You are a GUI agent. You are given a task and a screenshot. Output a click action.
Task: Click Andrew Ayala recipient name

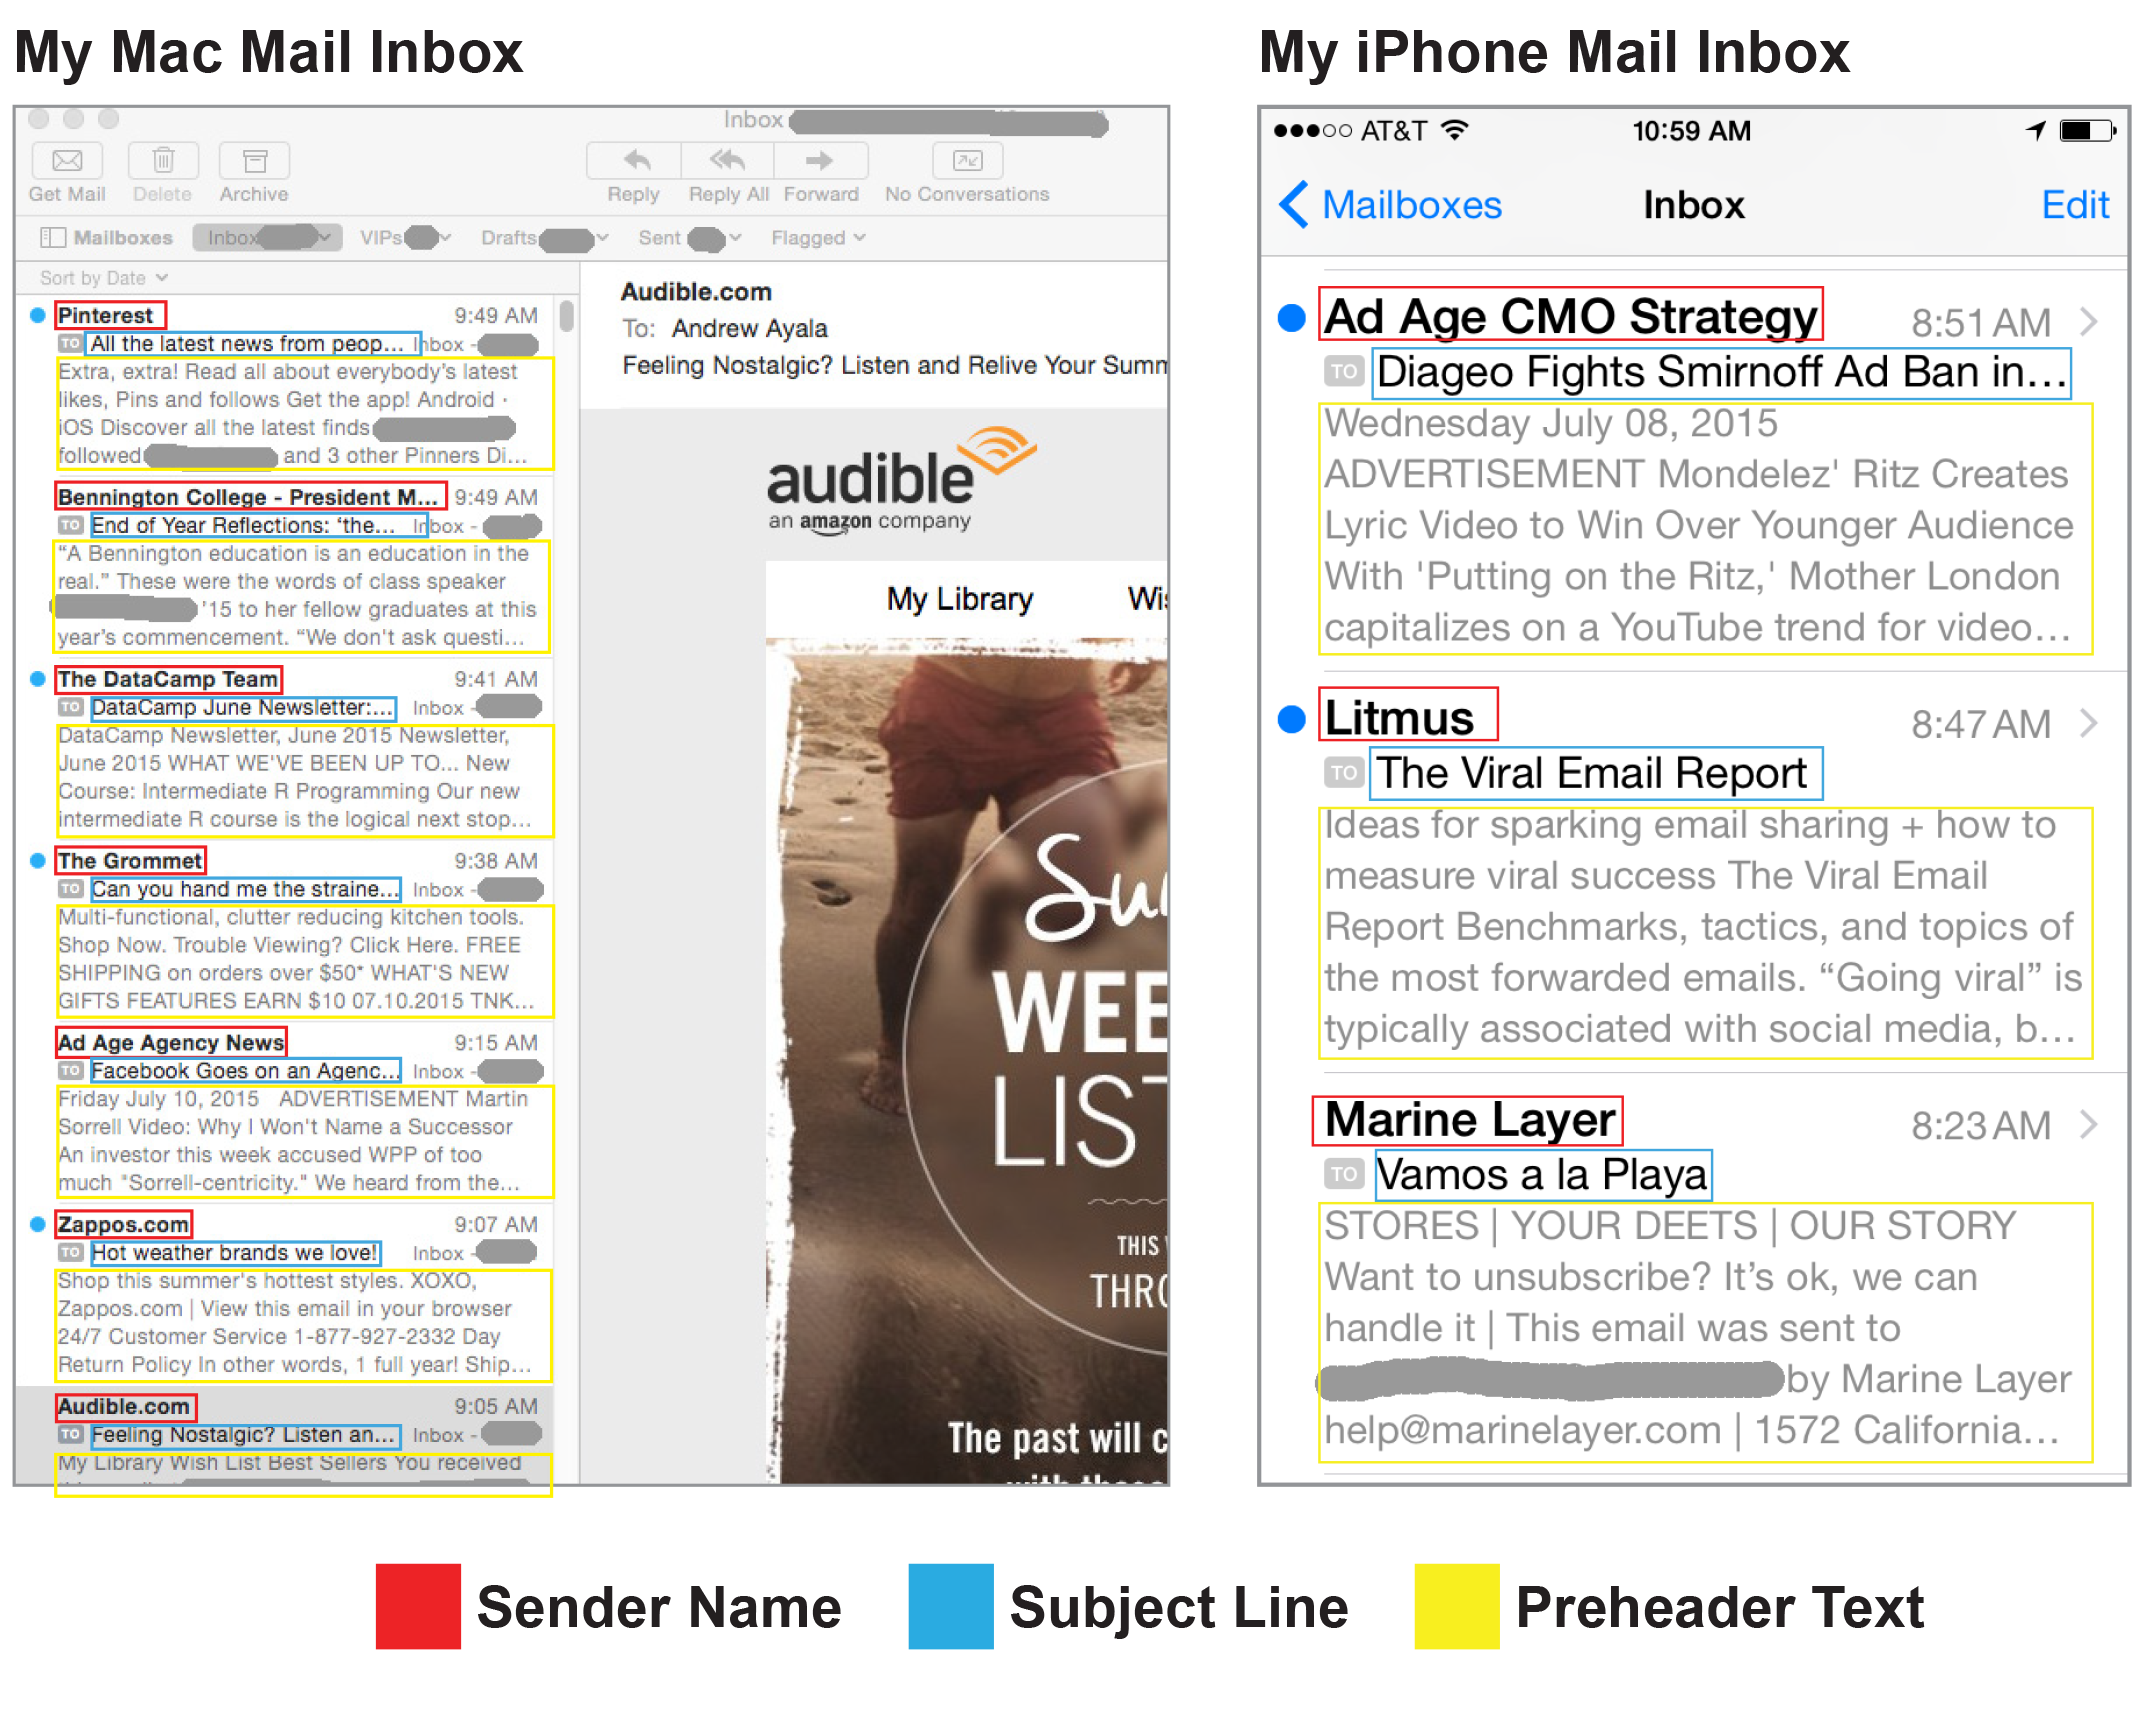click(x=749, y=329)
